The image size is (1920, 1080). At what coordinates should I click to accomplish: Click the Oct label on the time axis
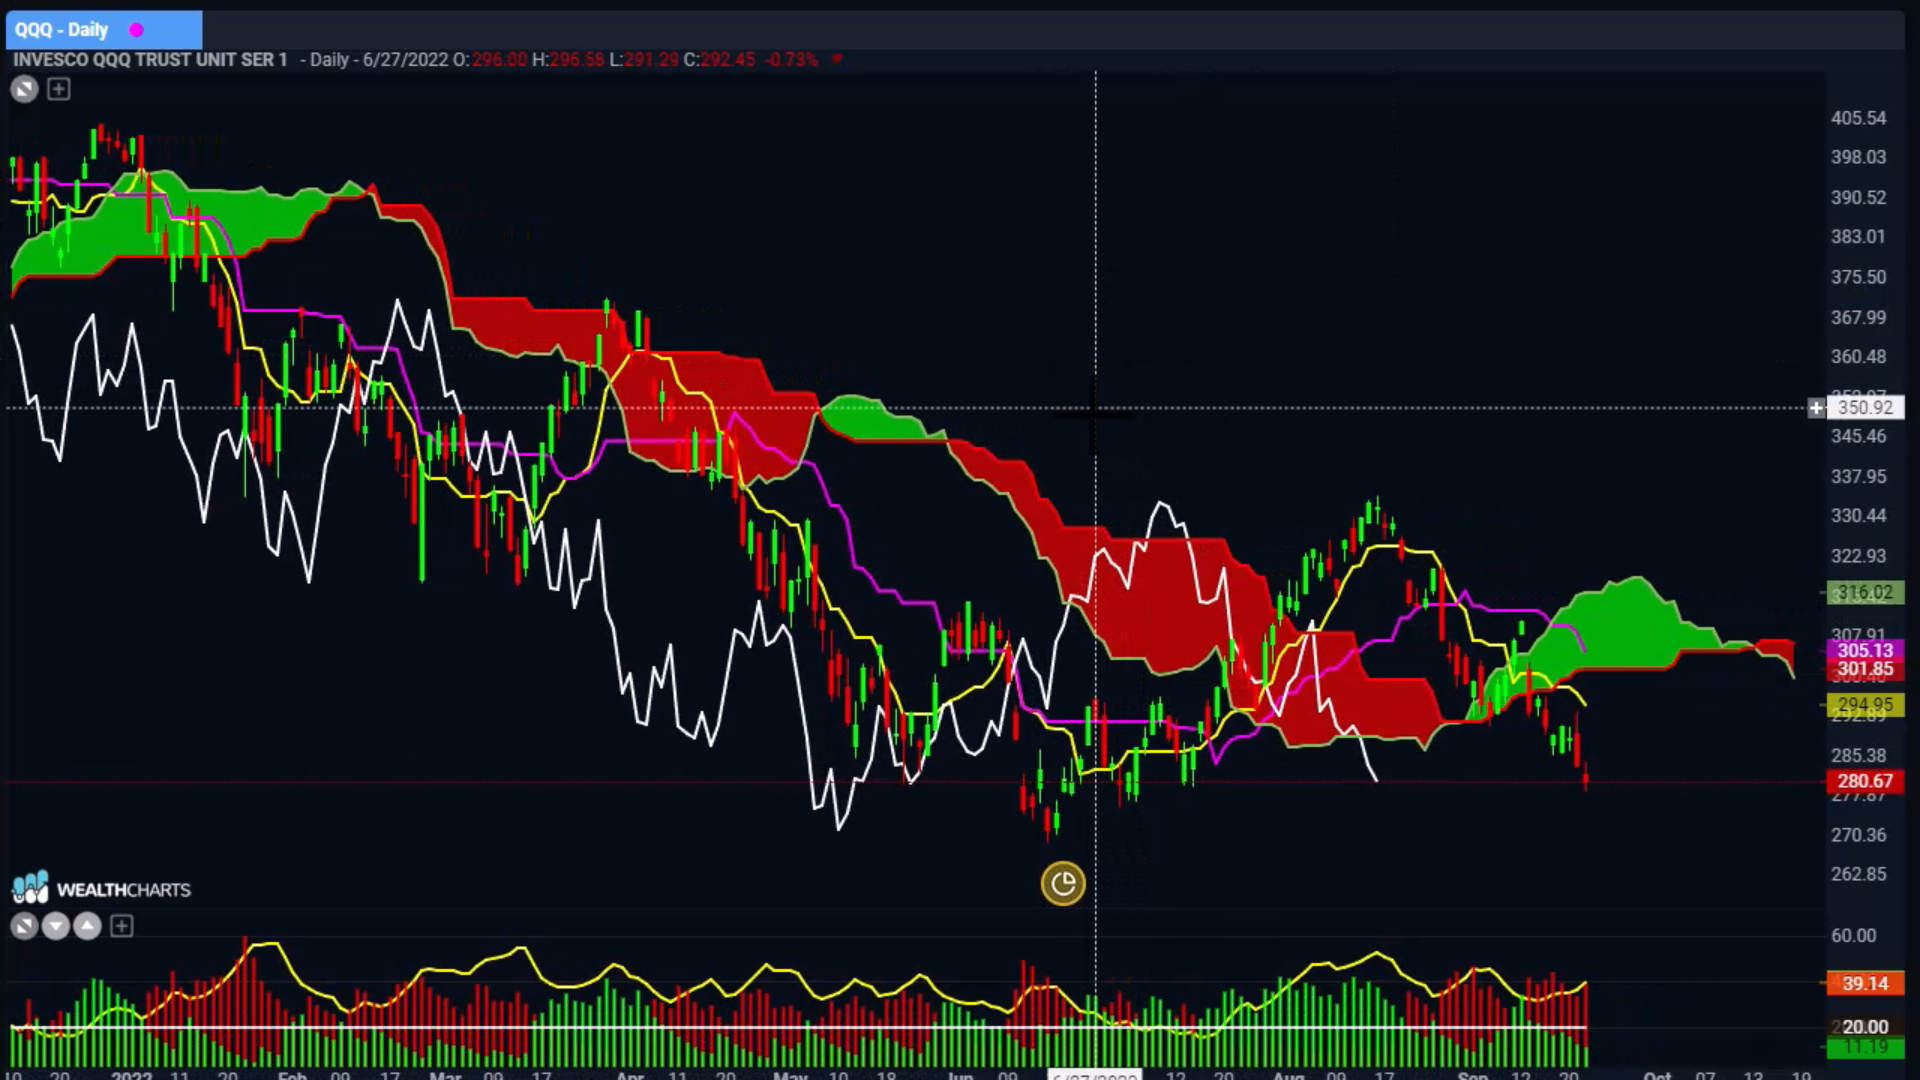tap(1657, 1075)
